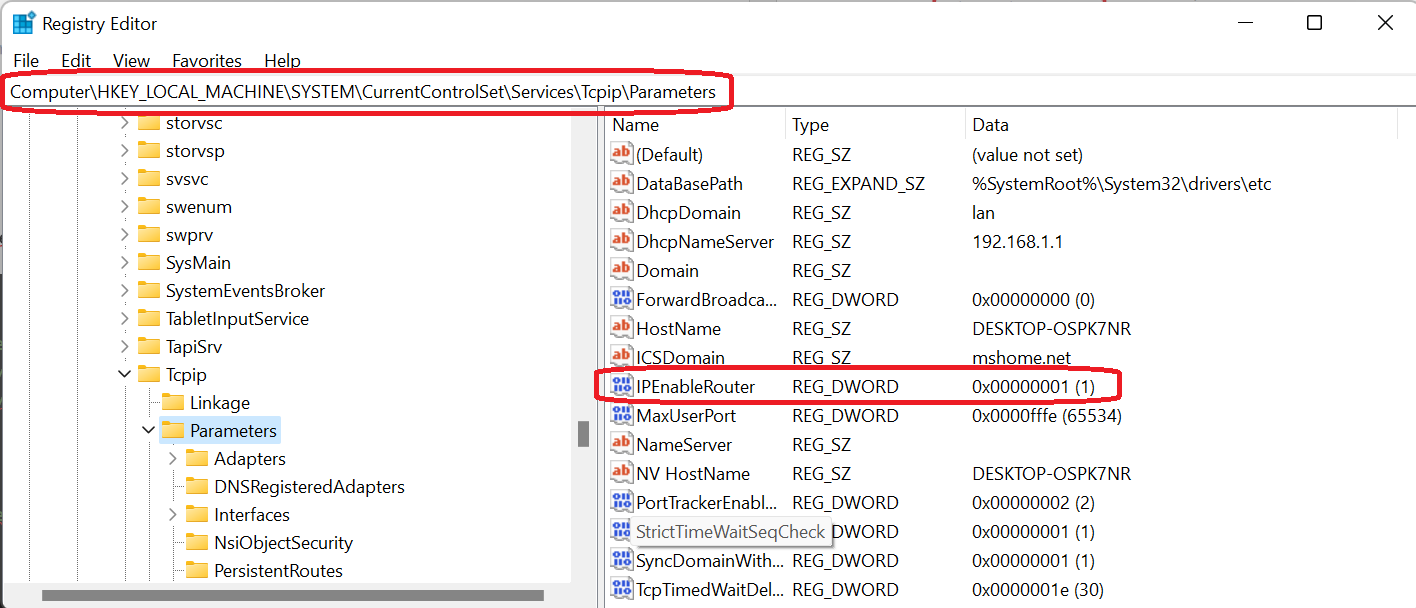Click the SyncDomainWith... DWORD icon
Screen dimensions: 1416x608
click(622, 561)
